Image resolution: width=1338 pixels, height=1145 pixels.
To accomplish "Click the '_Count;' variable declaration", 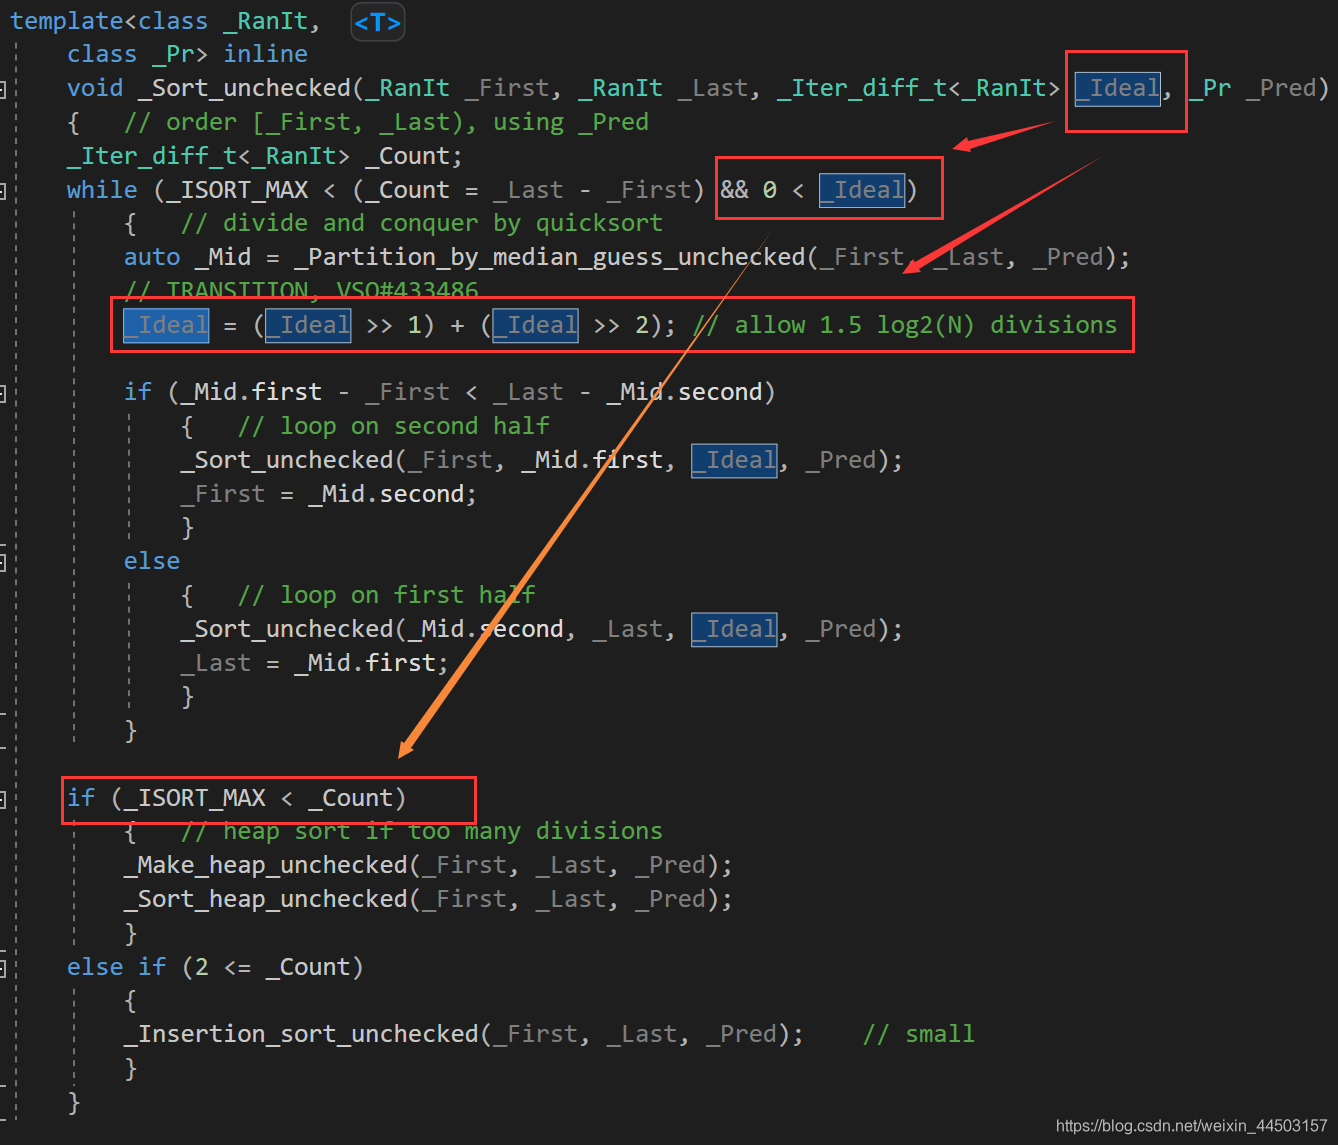I will click(414, 156).
